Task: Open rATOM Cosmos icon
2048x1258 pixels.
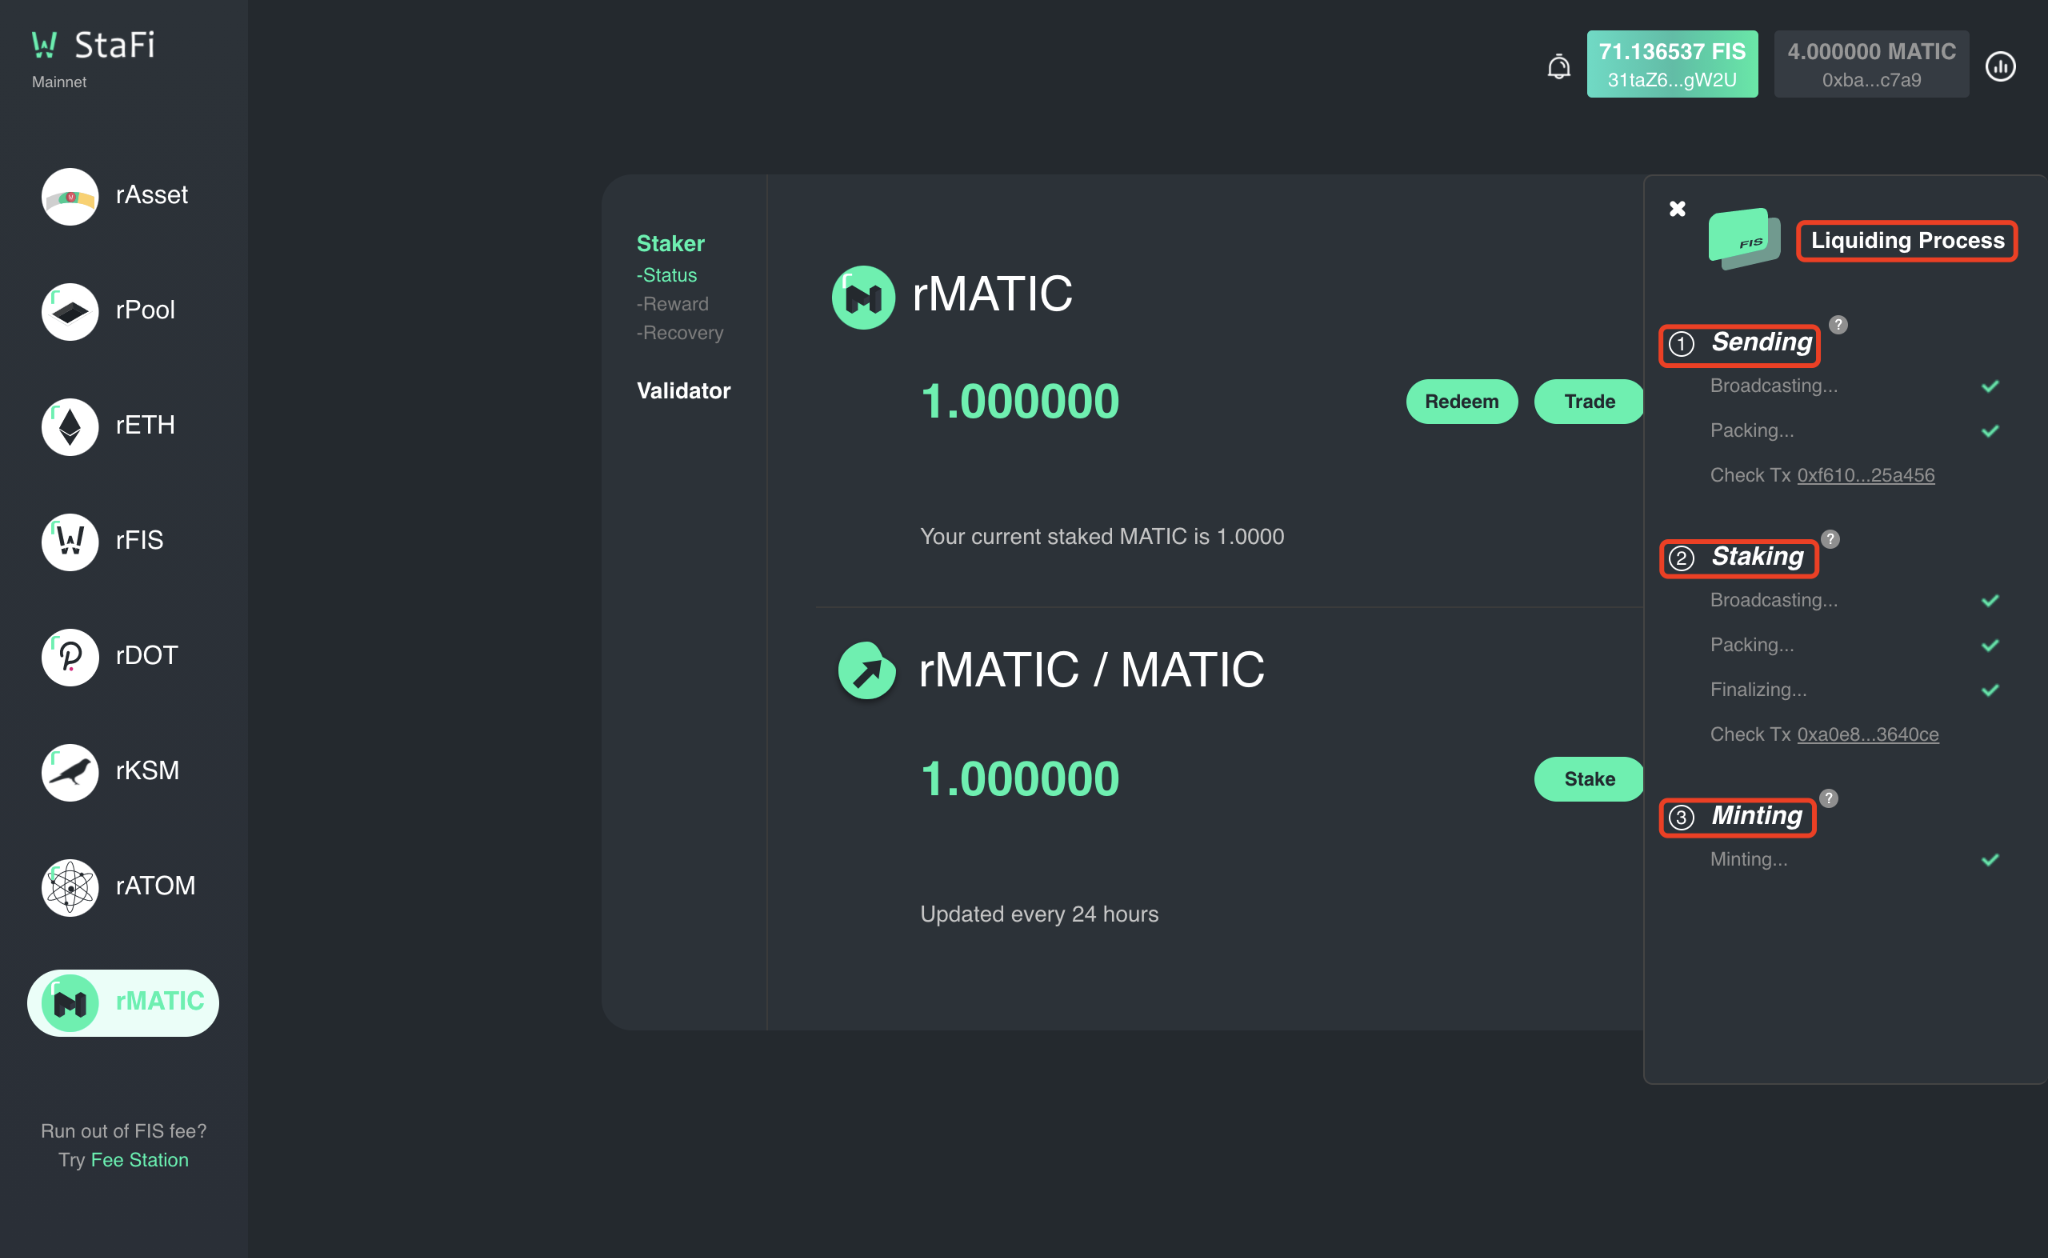Action: tap(70, 886)
